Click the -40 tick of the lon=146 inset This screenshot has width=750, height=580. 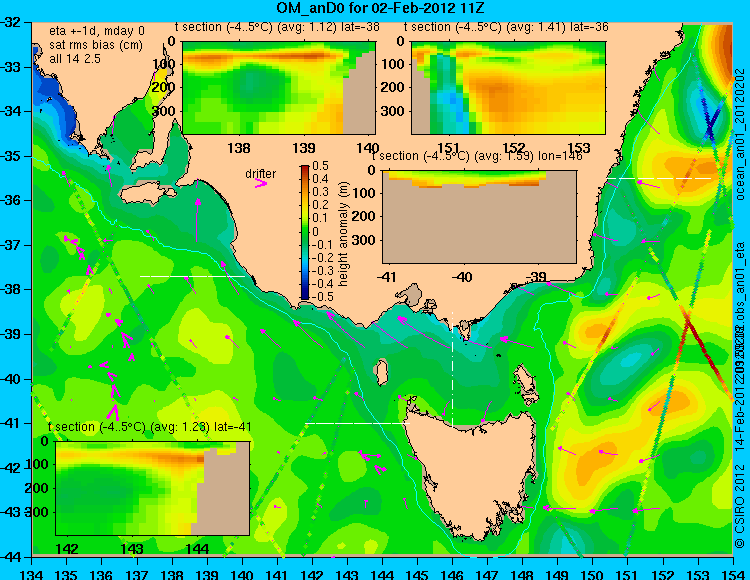point(463,277)
